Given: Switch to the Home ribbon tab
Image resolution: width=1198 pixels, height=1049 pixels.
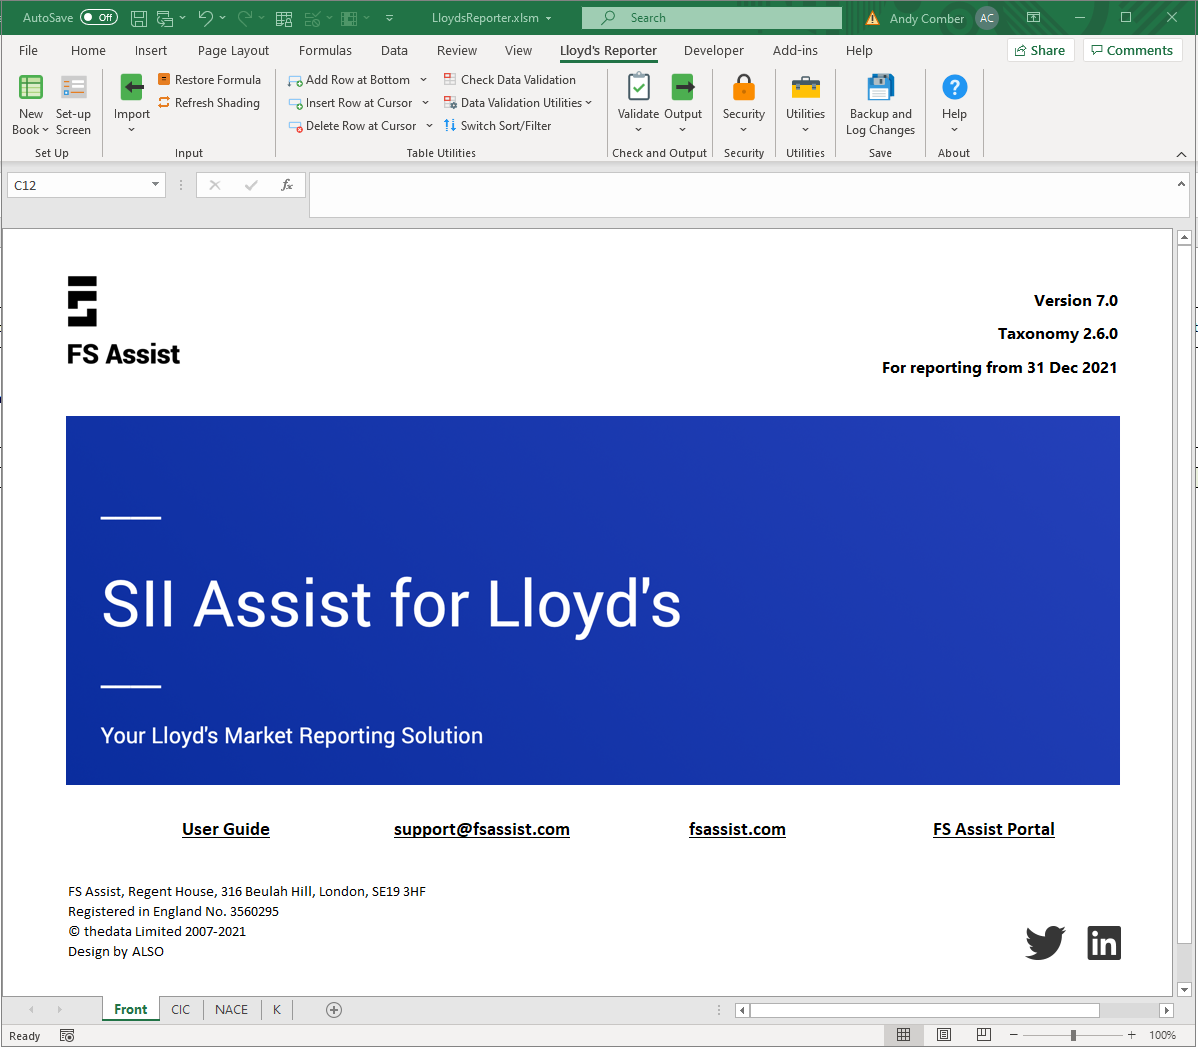Looking at the screenshot, I should tap(89, 50).
